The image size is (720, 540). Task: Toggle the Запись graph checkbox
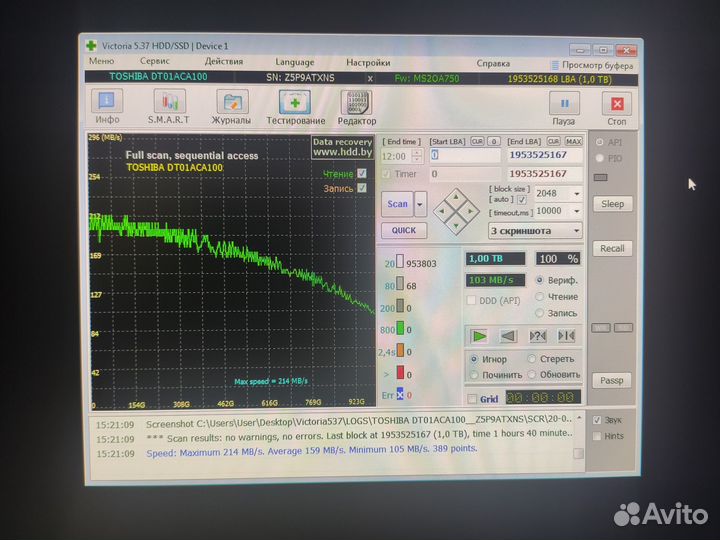click(x=362, y=187)
